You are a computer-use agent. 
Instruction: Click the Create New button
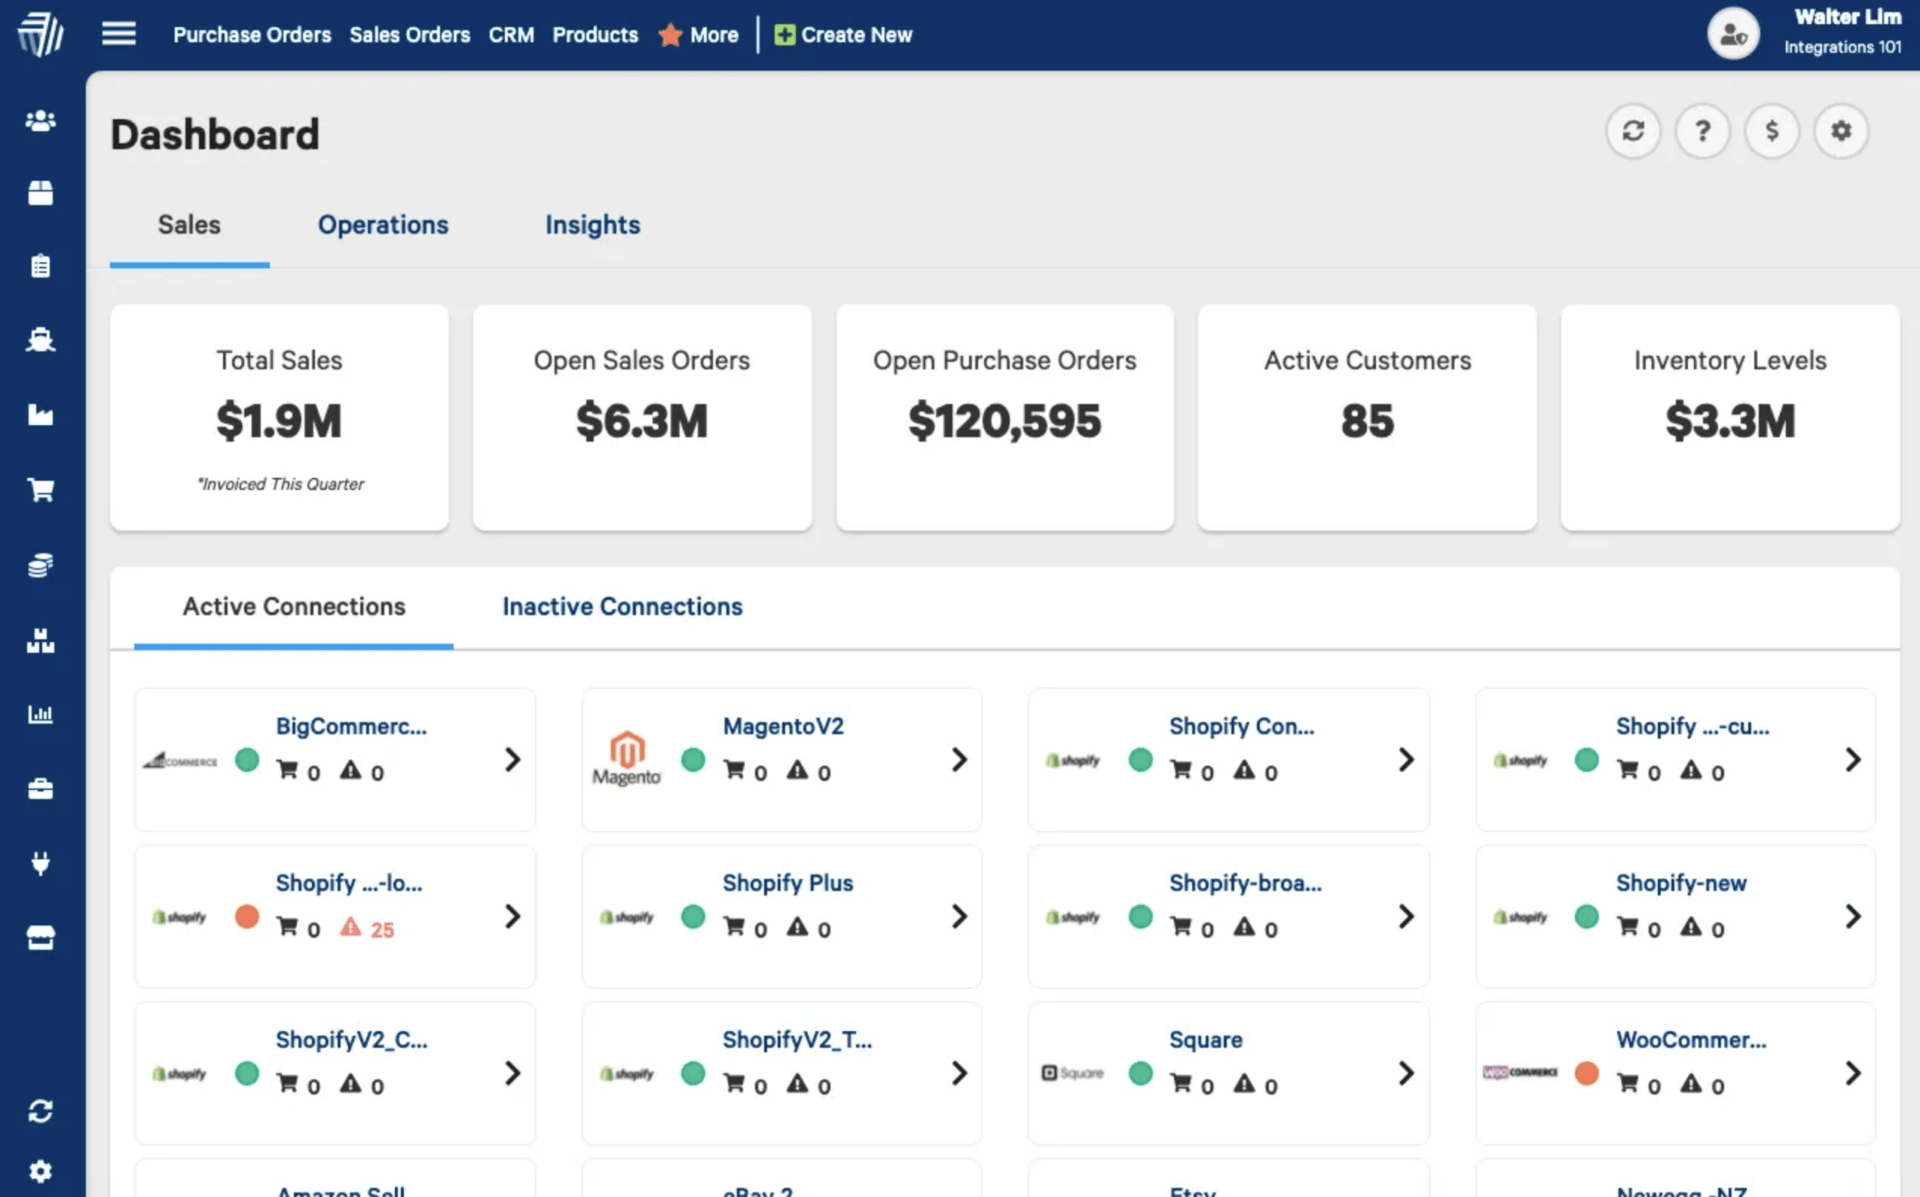[844, 34]
